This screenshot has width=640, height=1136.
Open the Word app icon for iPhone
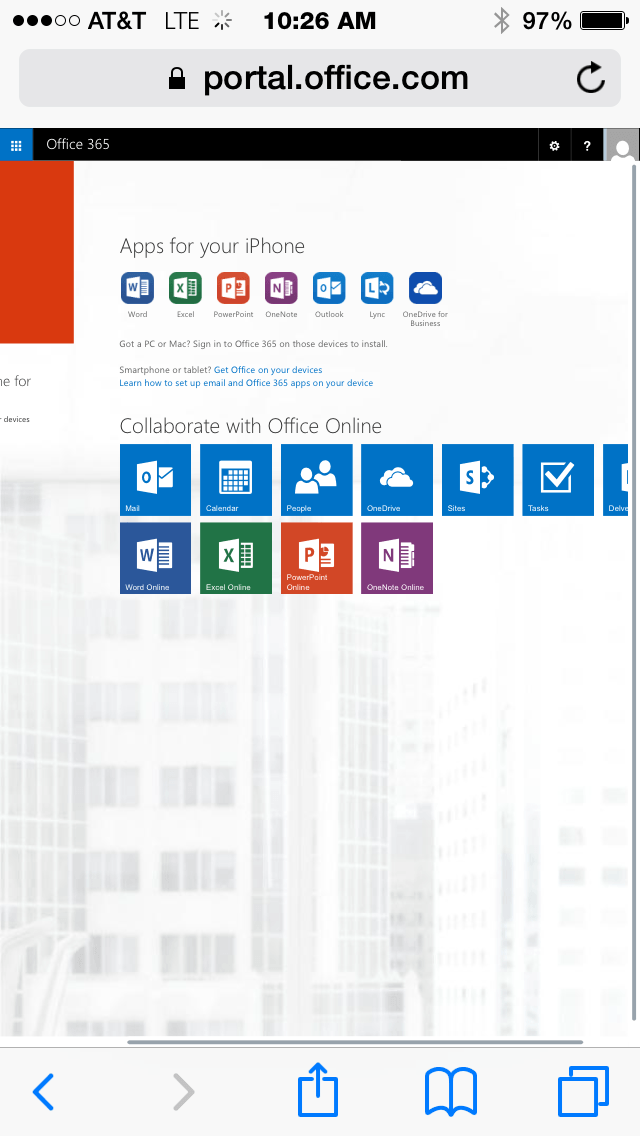pos(137,288)
